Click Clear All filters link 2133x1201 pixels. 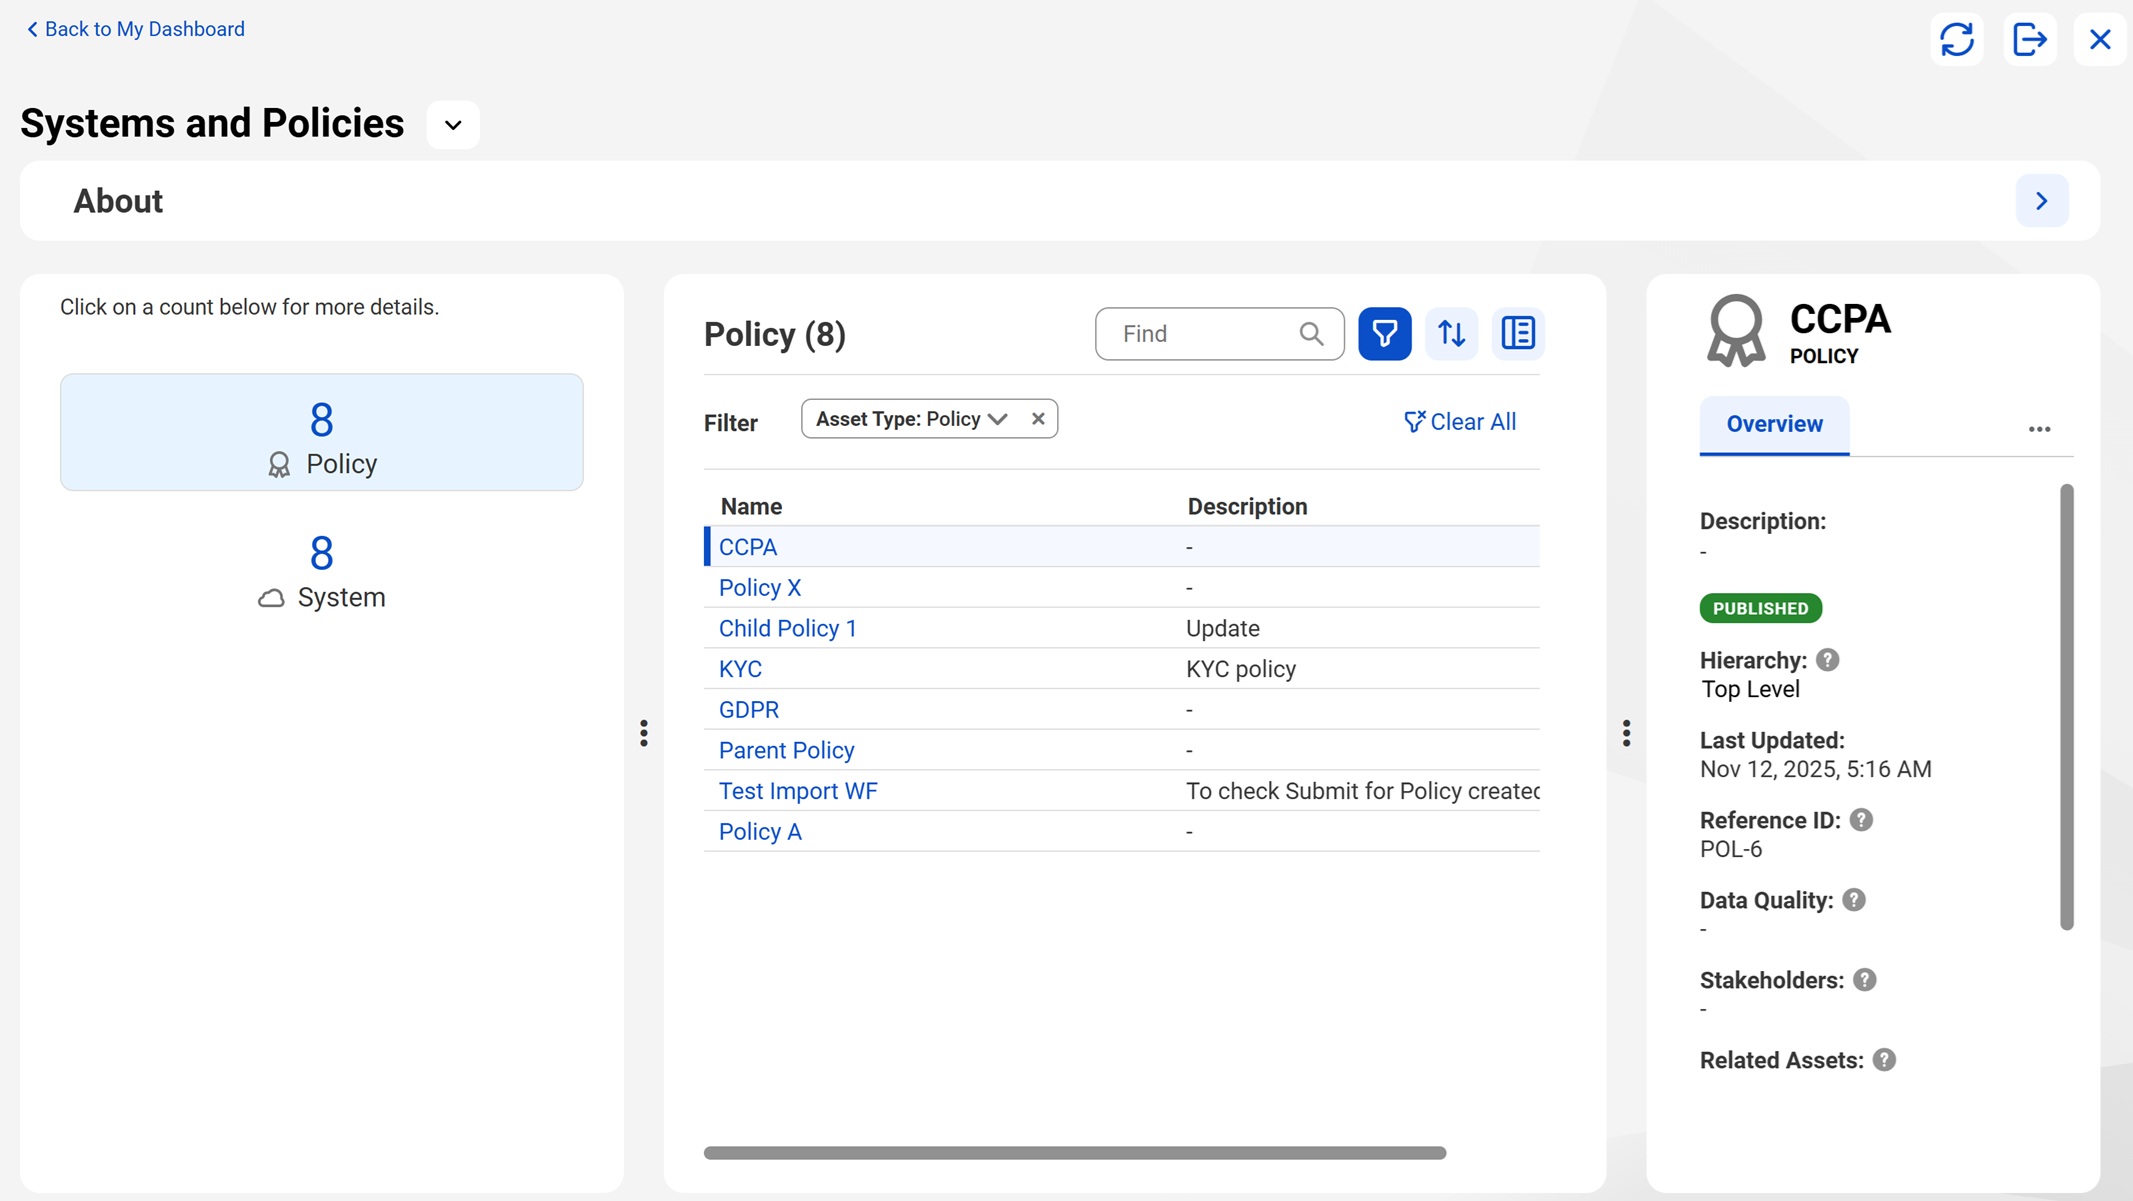pos(1460,422)
